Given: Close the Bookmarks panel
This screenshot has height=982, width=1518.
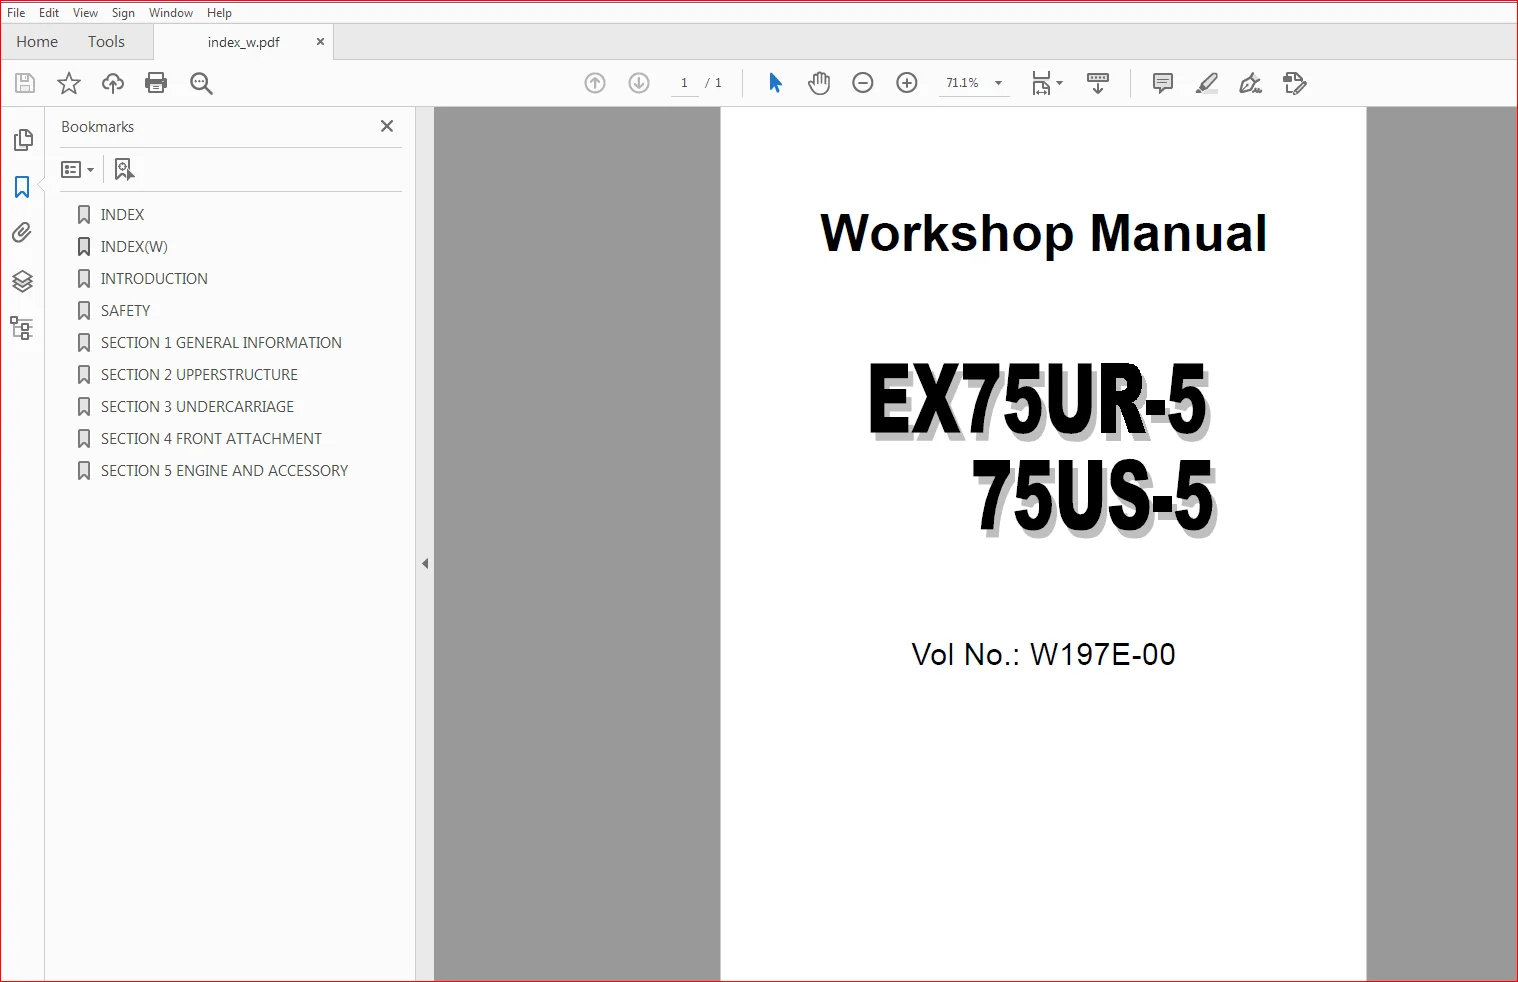Looking at the screenshot, I should coord(387,126).
